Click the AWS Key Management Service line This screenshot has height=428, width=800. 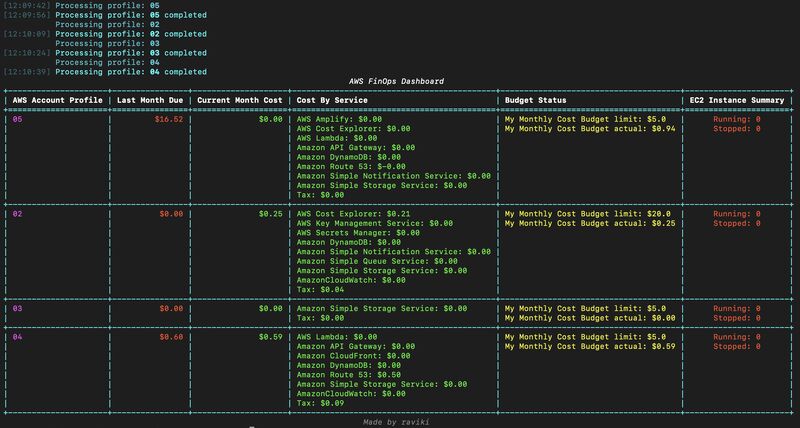(379, 223)
